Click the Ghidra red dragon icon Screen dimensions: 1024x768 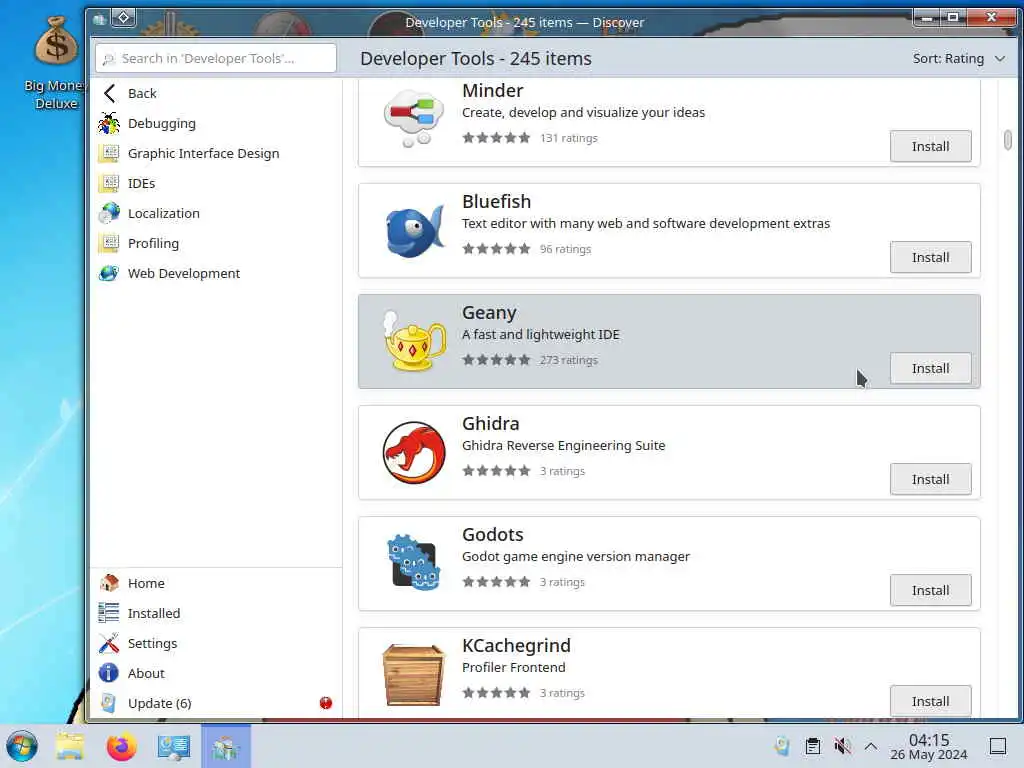click(x=413, y=453)
